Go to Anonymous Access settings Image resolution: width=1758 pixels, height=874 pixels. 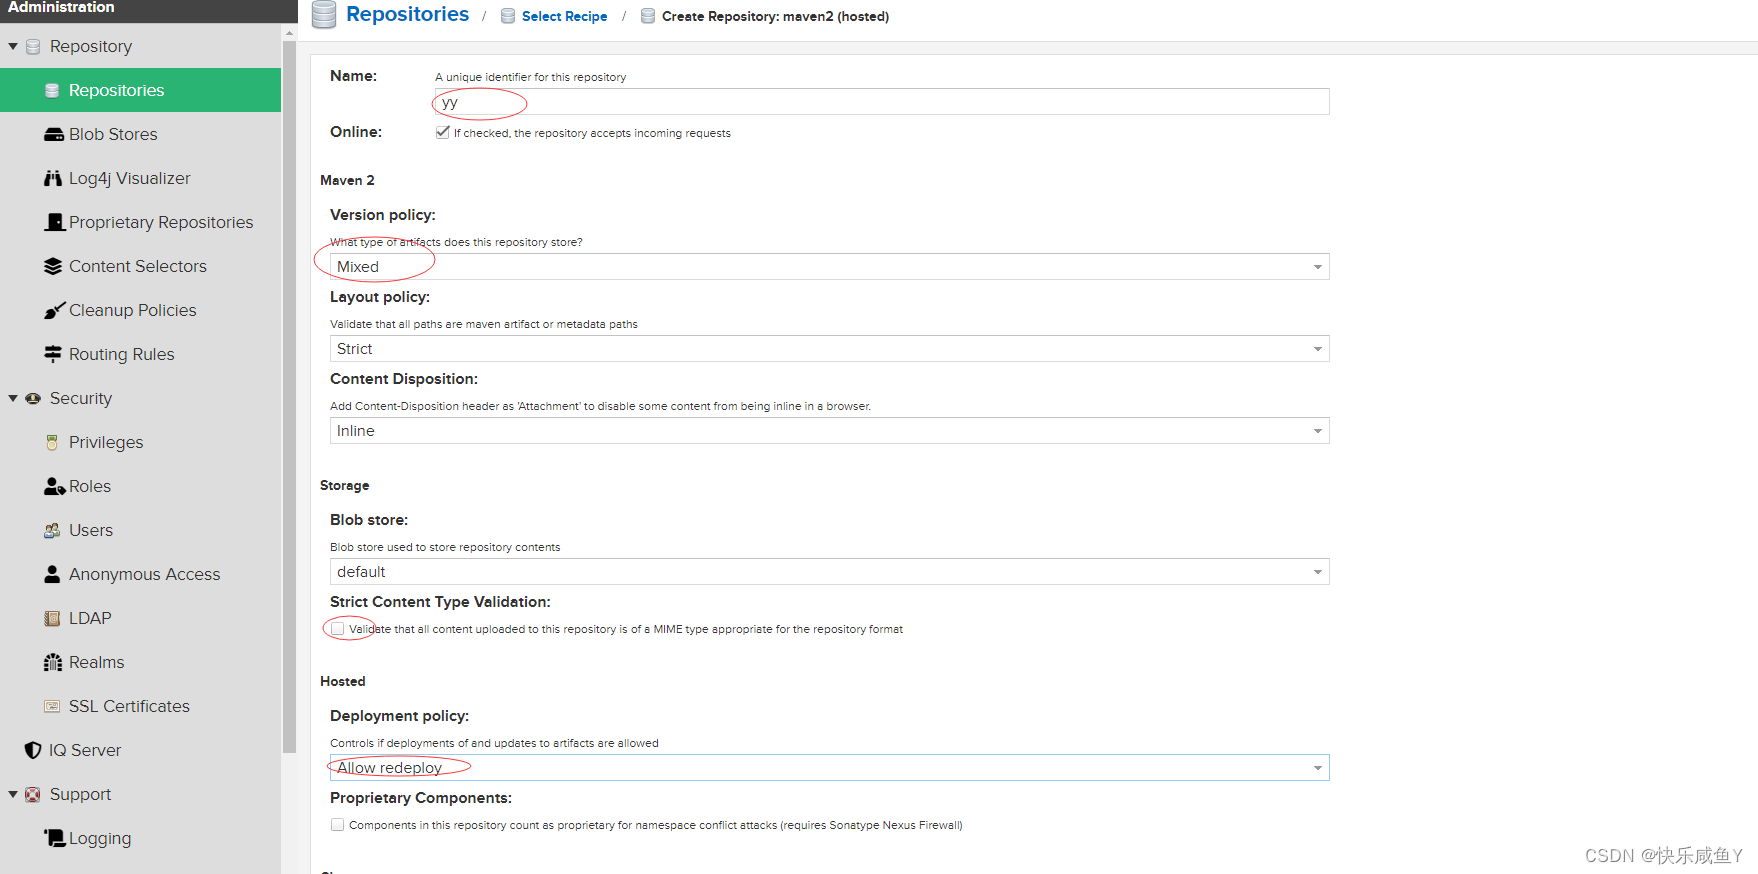(140, 574)
